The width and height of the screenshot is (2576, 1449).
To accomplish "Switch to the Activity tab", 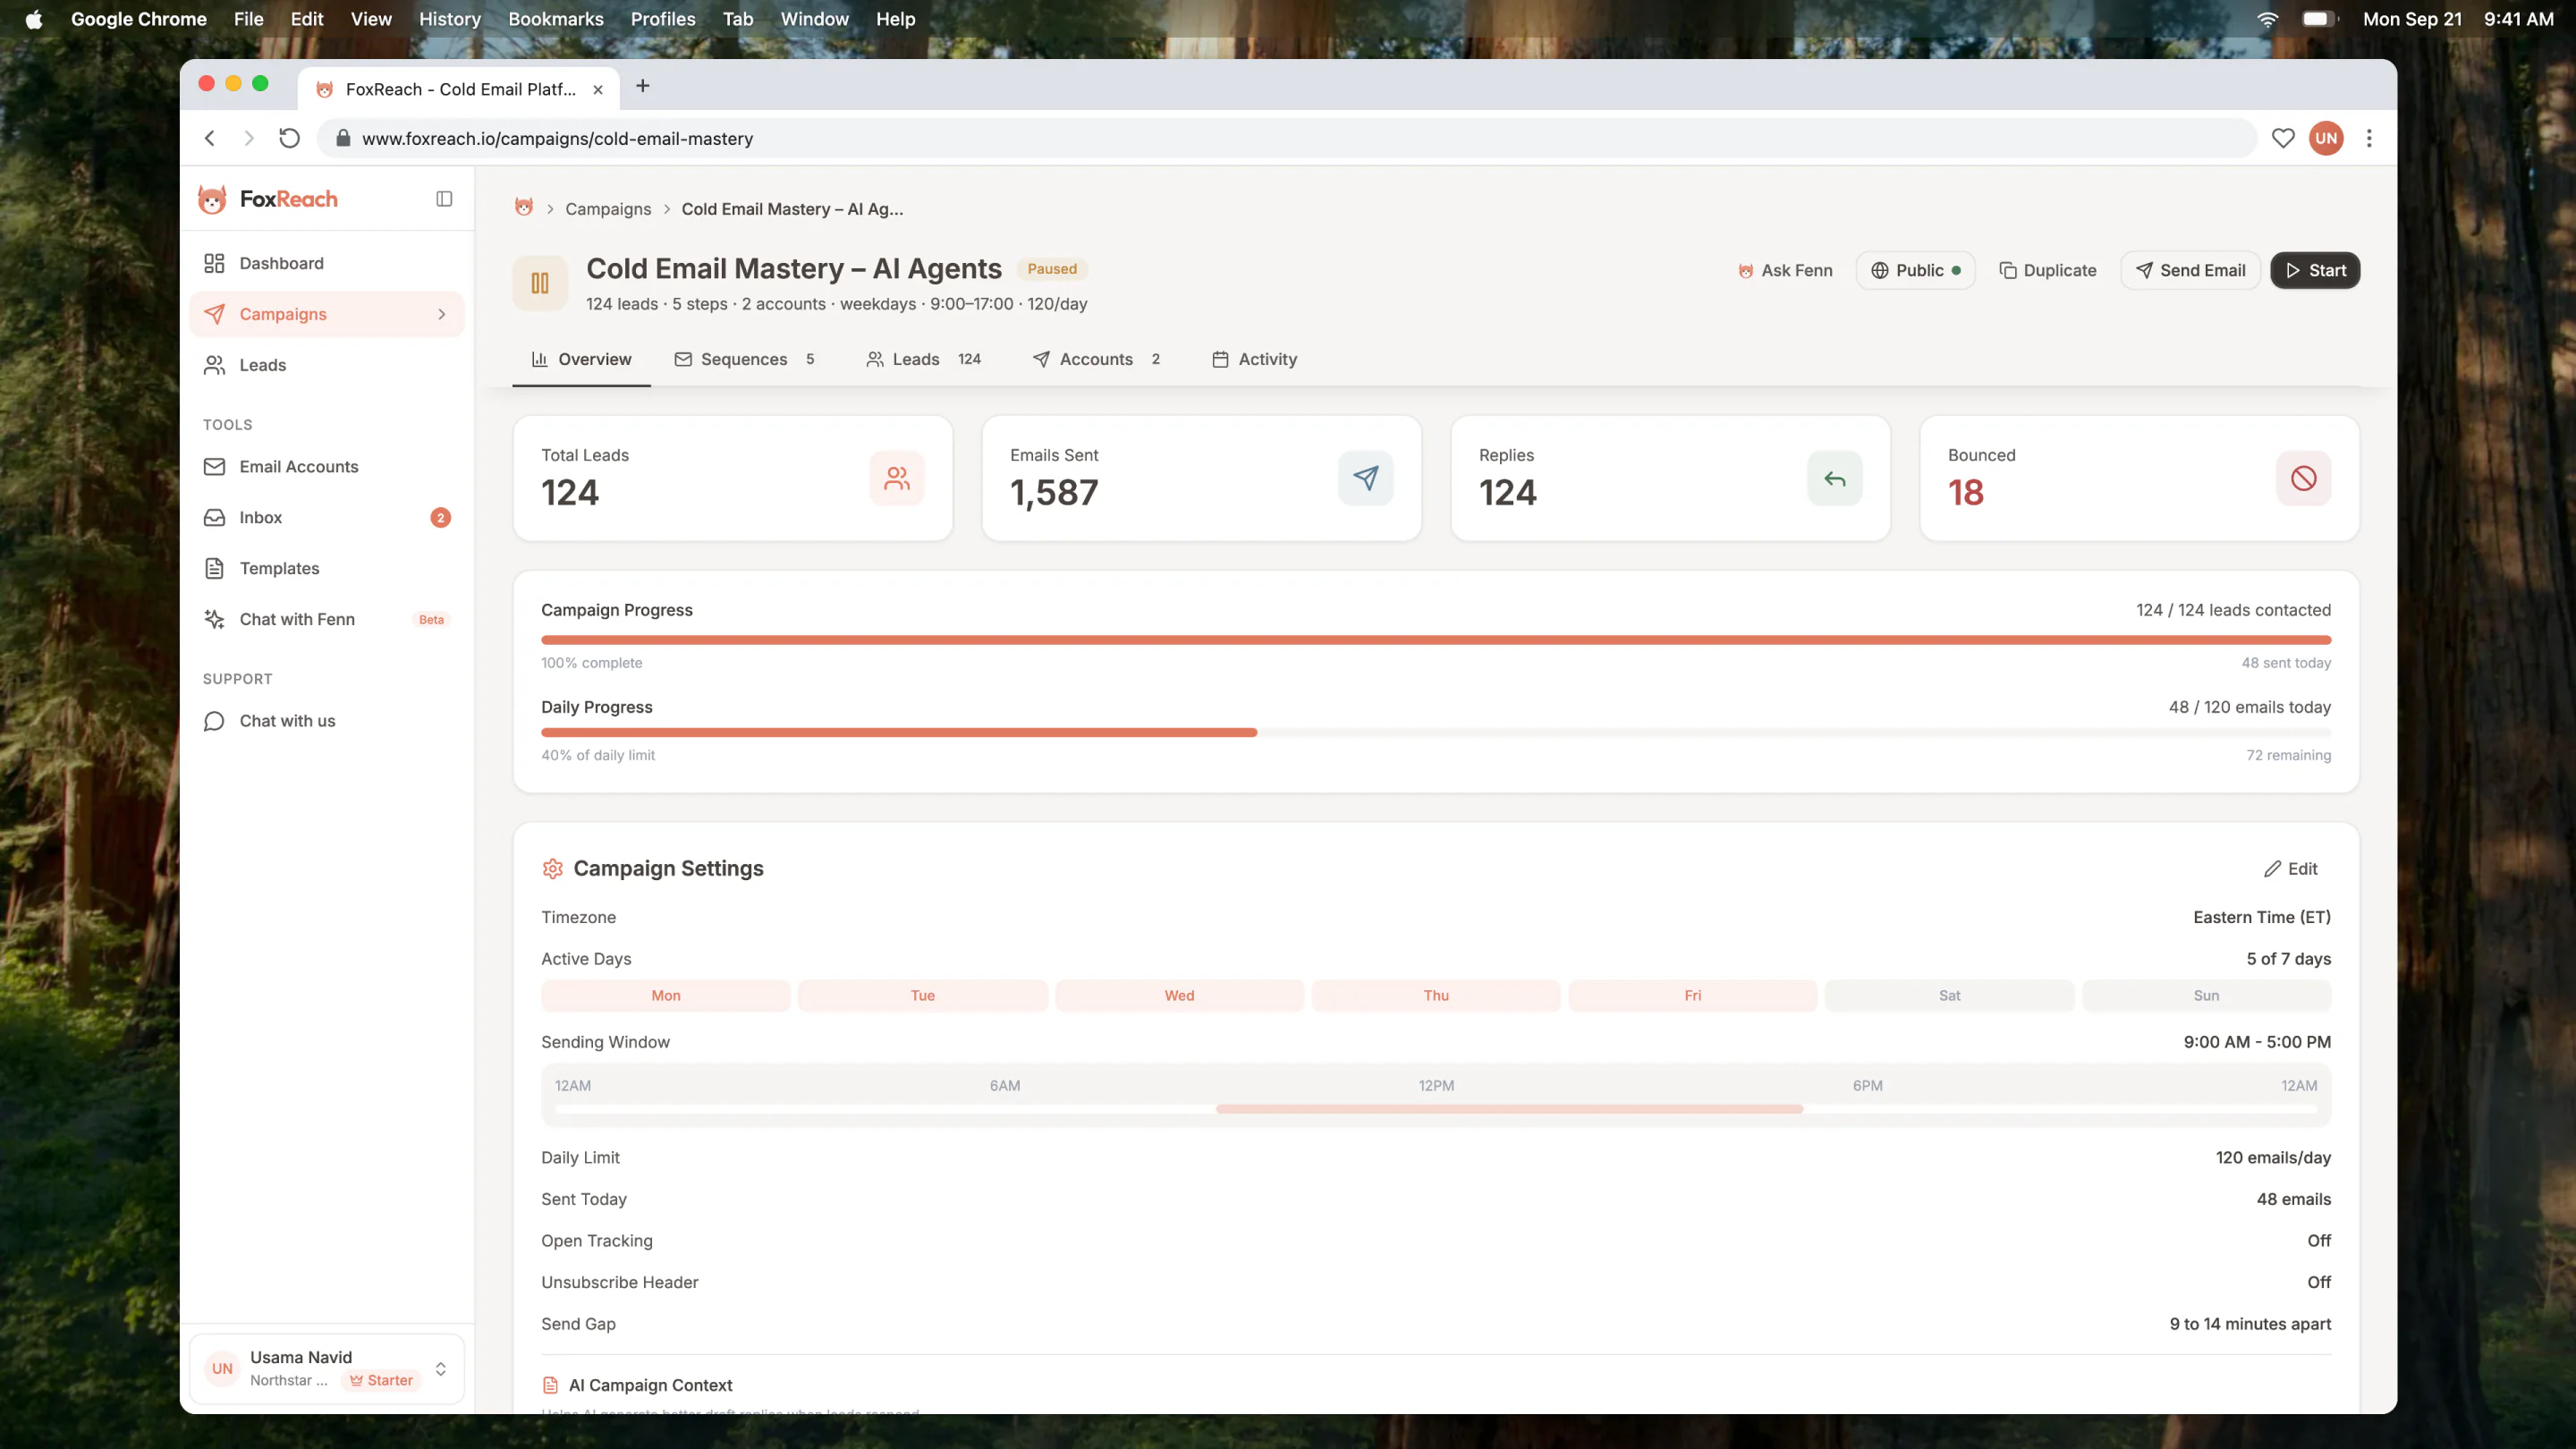I will (1254, 359).
